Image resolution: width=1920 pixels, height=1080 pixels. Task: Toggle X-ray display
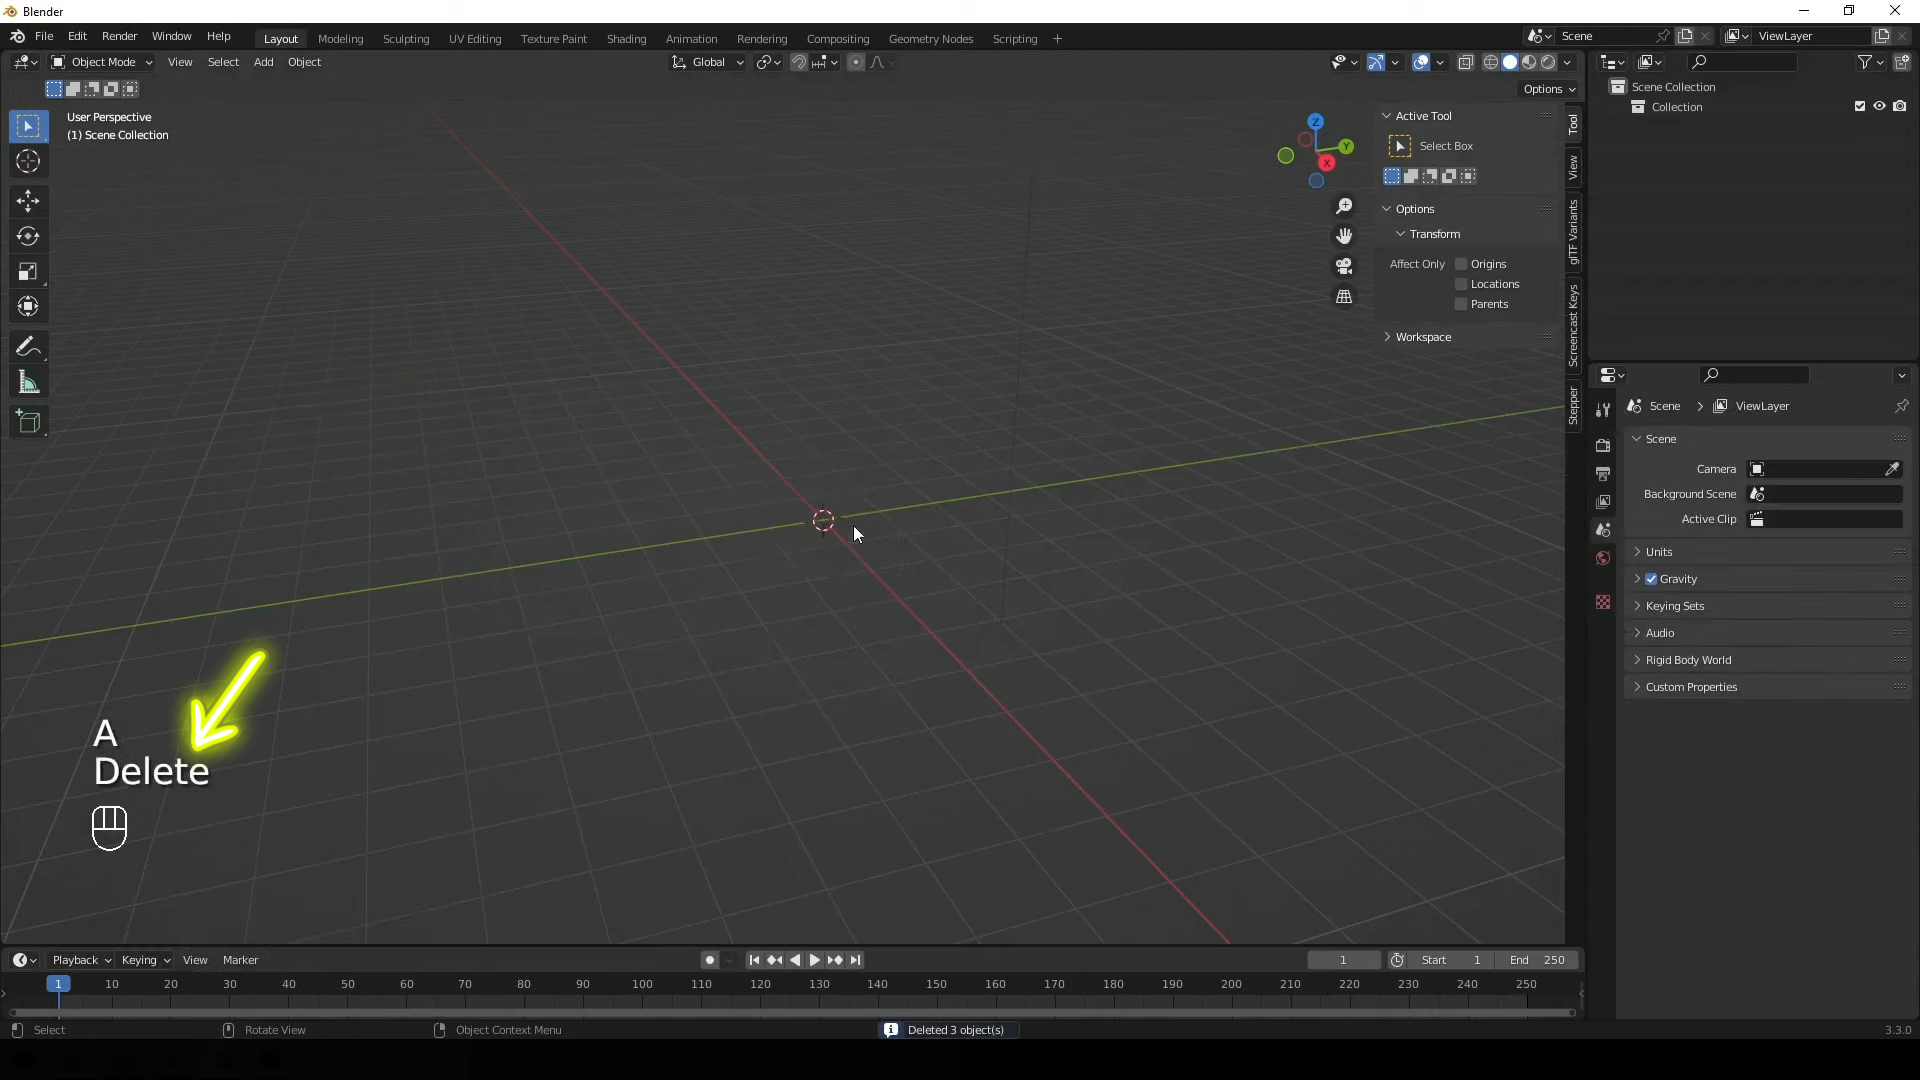pos(1466,62)
